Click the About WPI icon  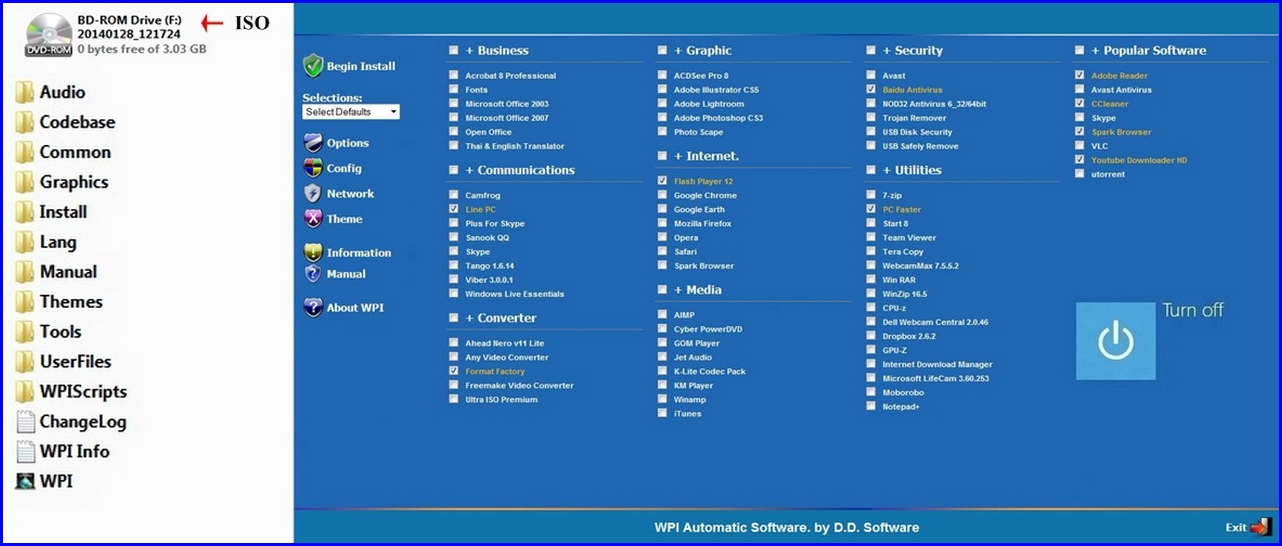click(313, 308)
